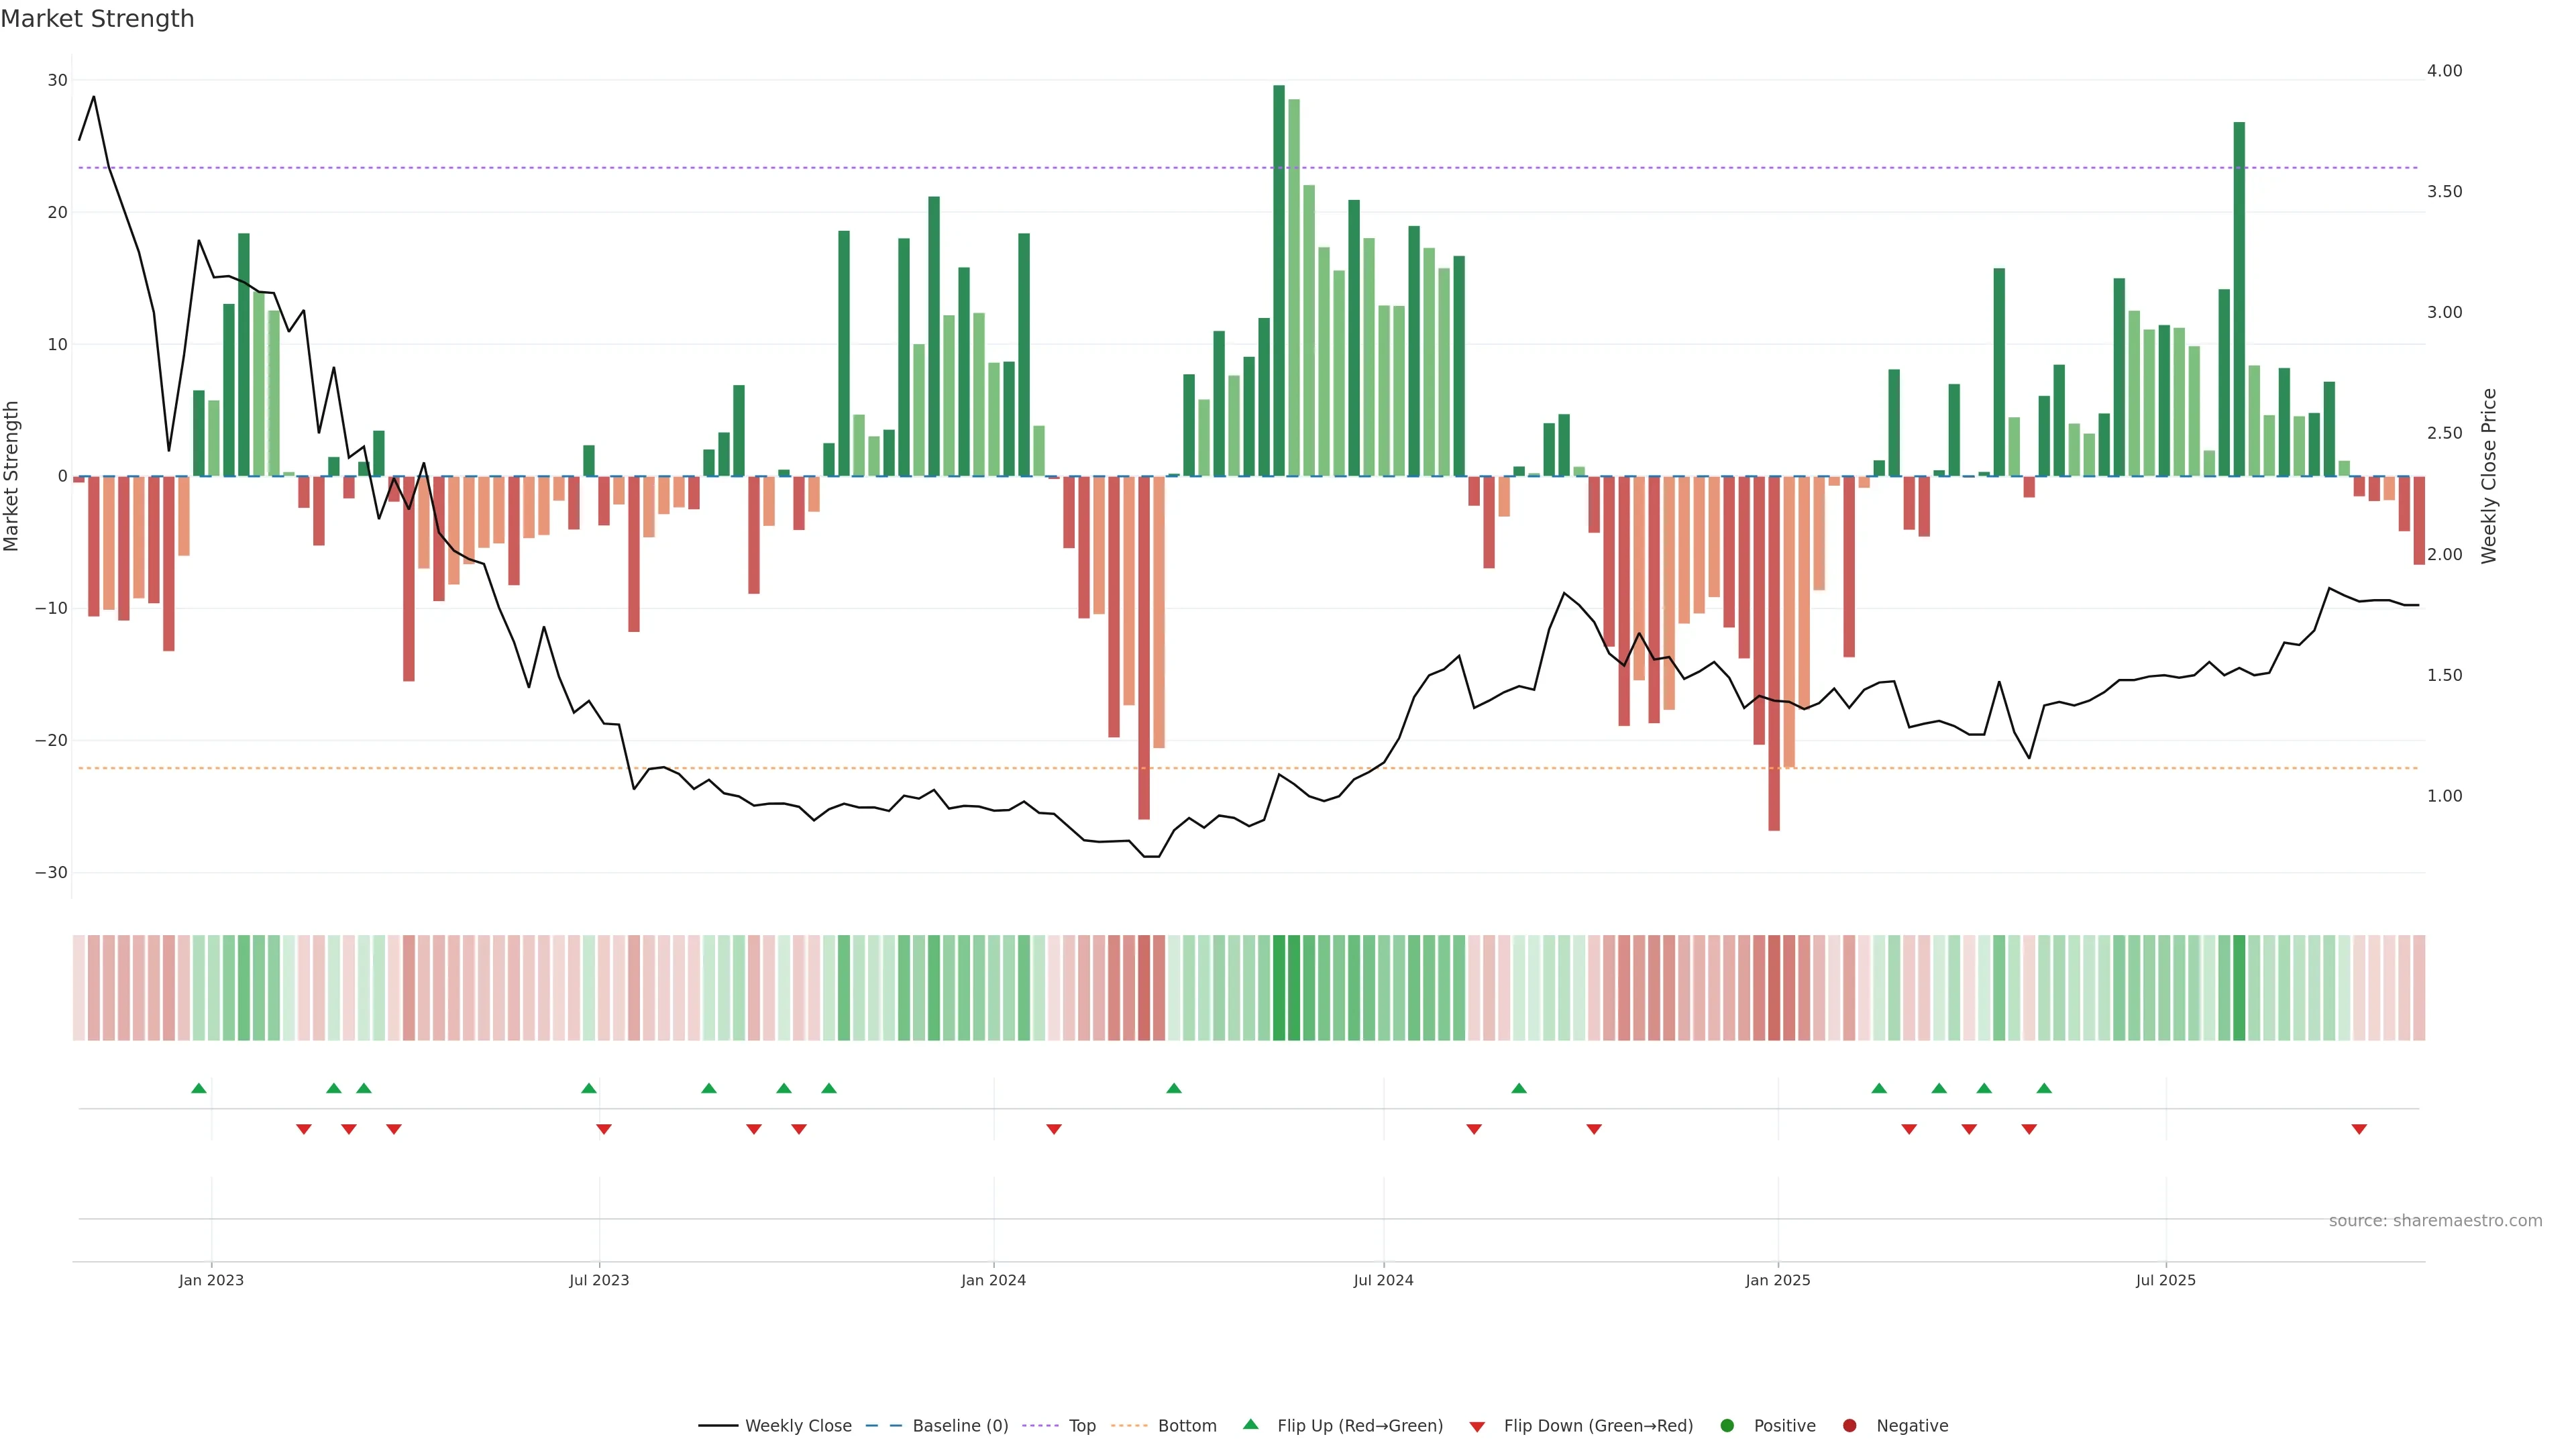Click the first green flip-up triangle near Jan 2023
Screen dimensions: 2576x1449
point(198,1088)
